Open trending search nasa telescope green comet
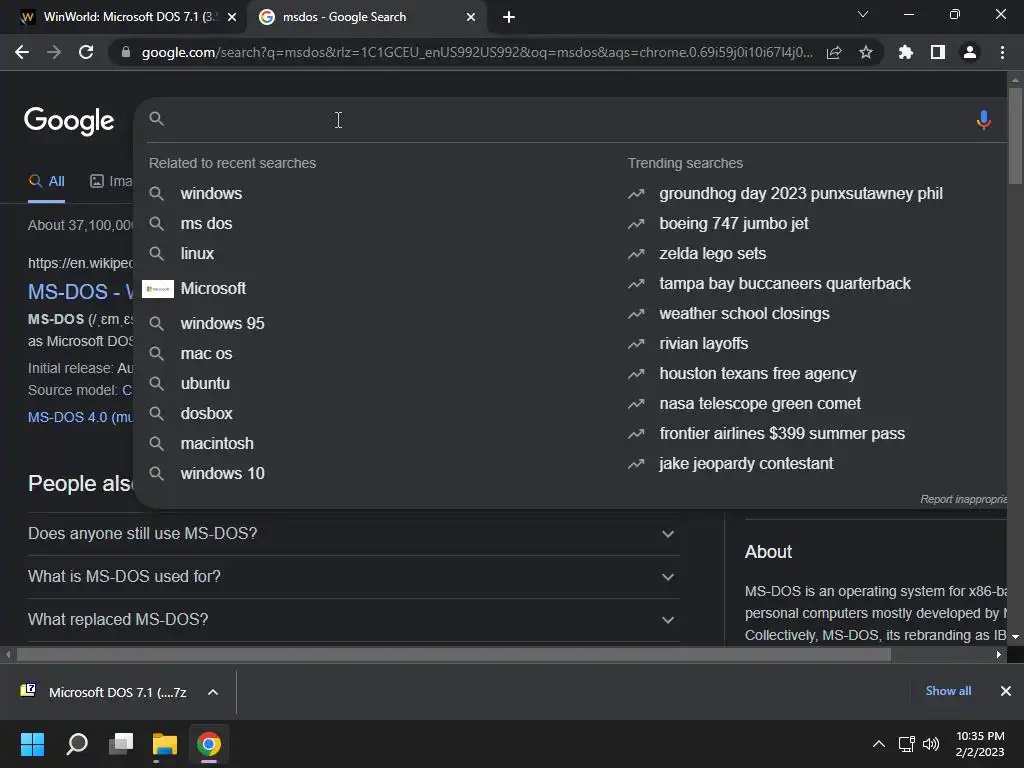Image resolution: width=1024 pixels, height=768 pixels. tap(760, 404)
